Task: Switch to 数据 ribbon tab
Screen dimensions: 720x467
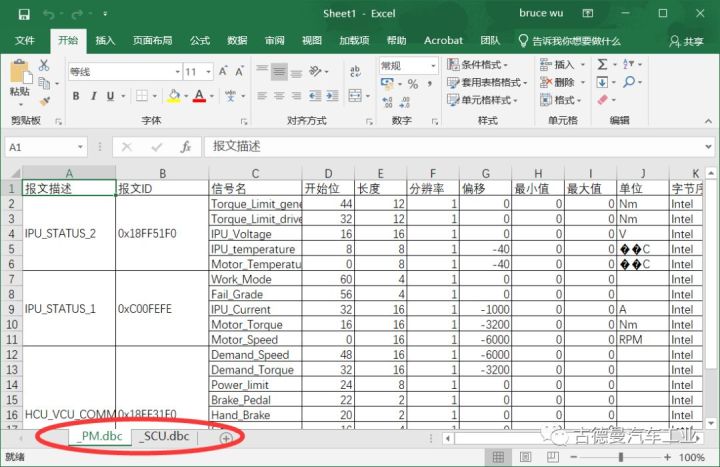Action: click(237, 41)
